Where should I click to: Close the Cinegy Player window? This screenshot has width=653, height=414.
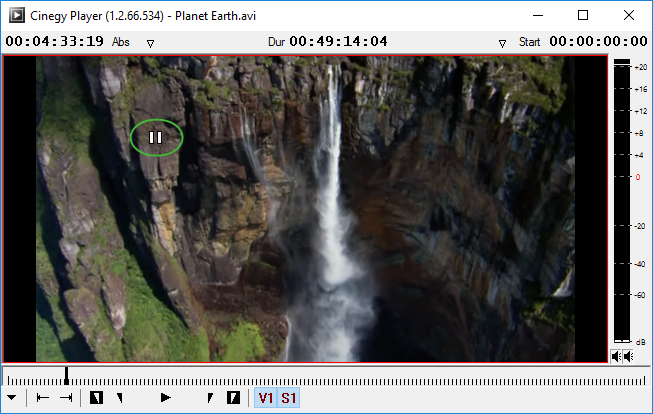[x=629, y=15]
